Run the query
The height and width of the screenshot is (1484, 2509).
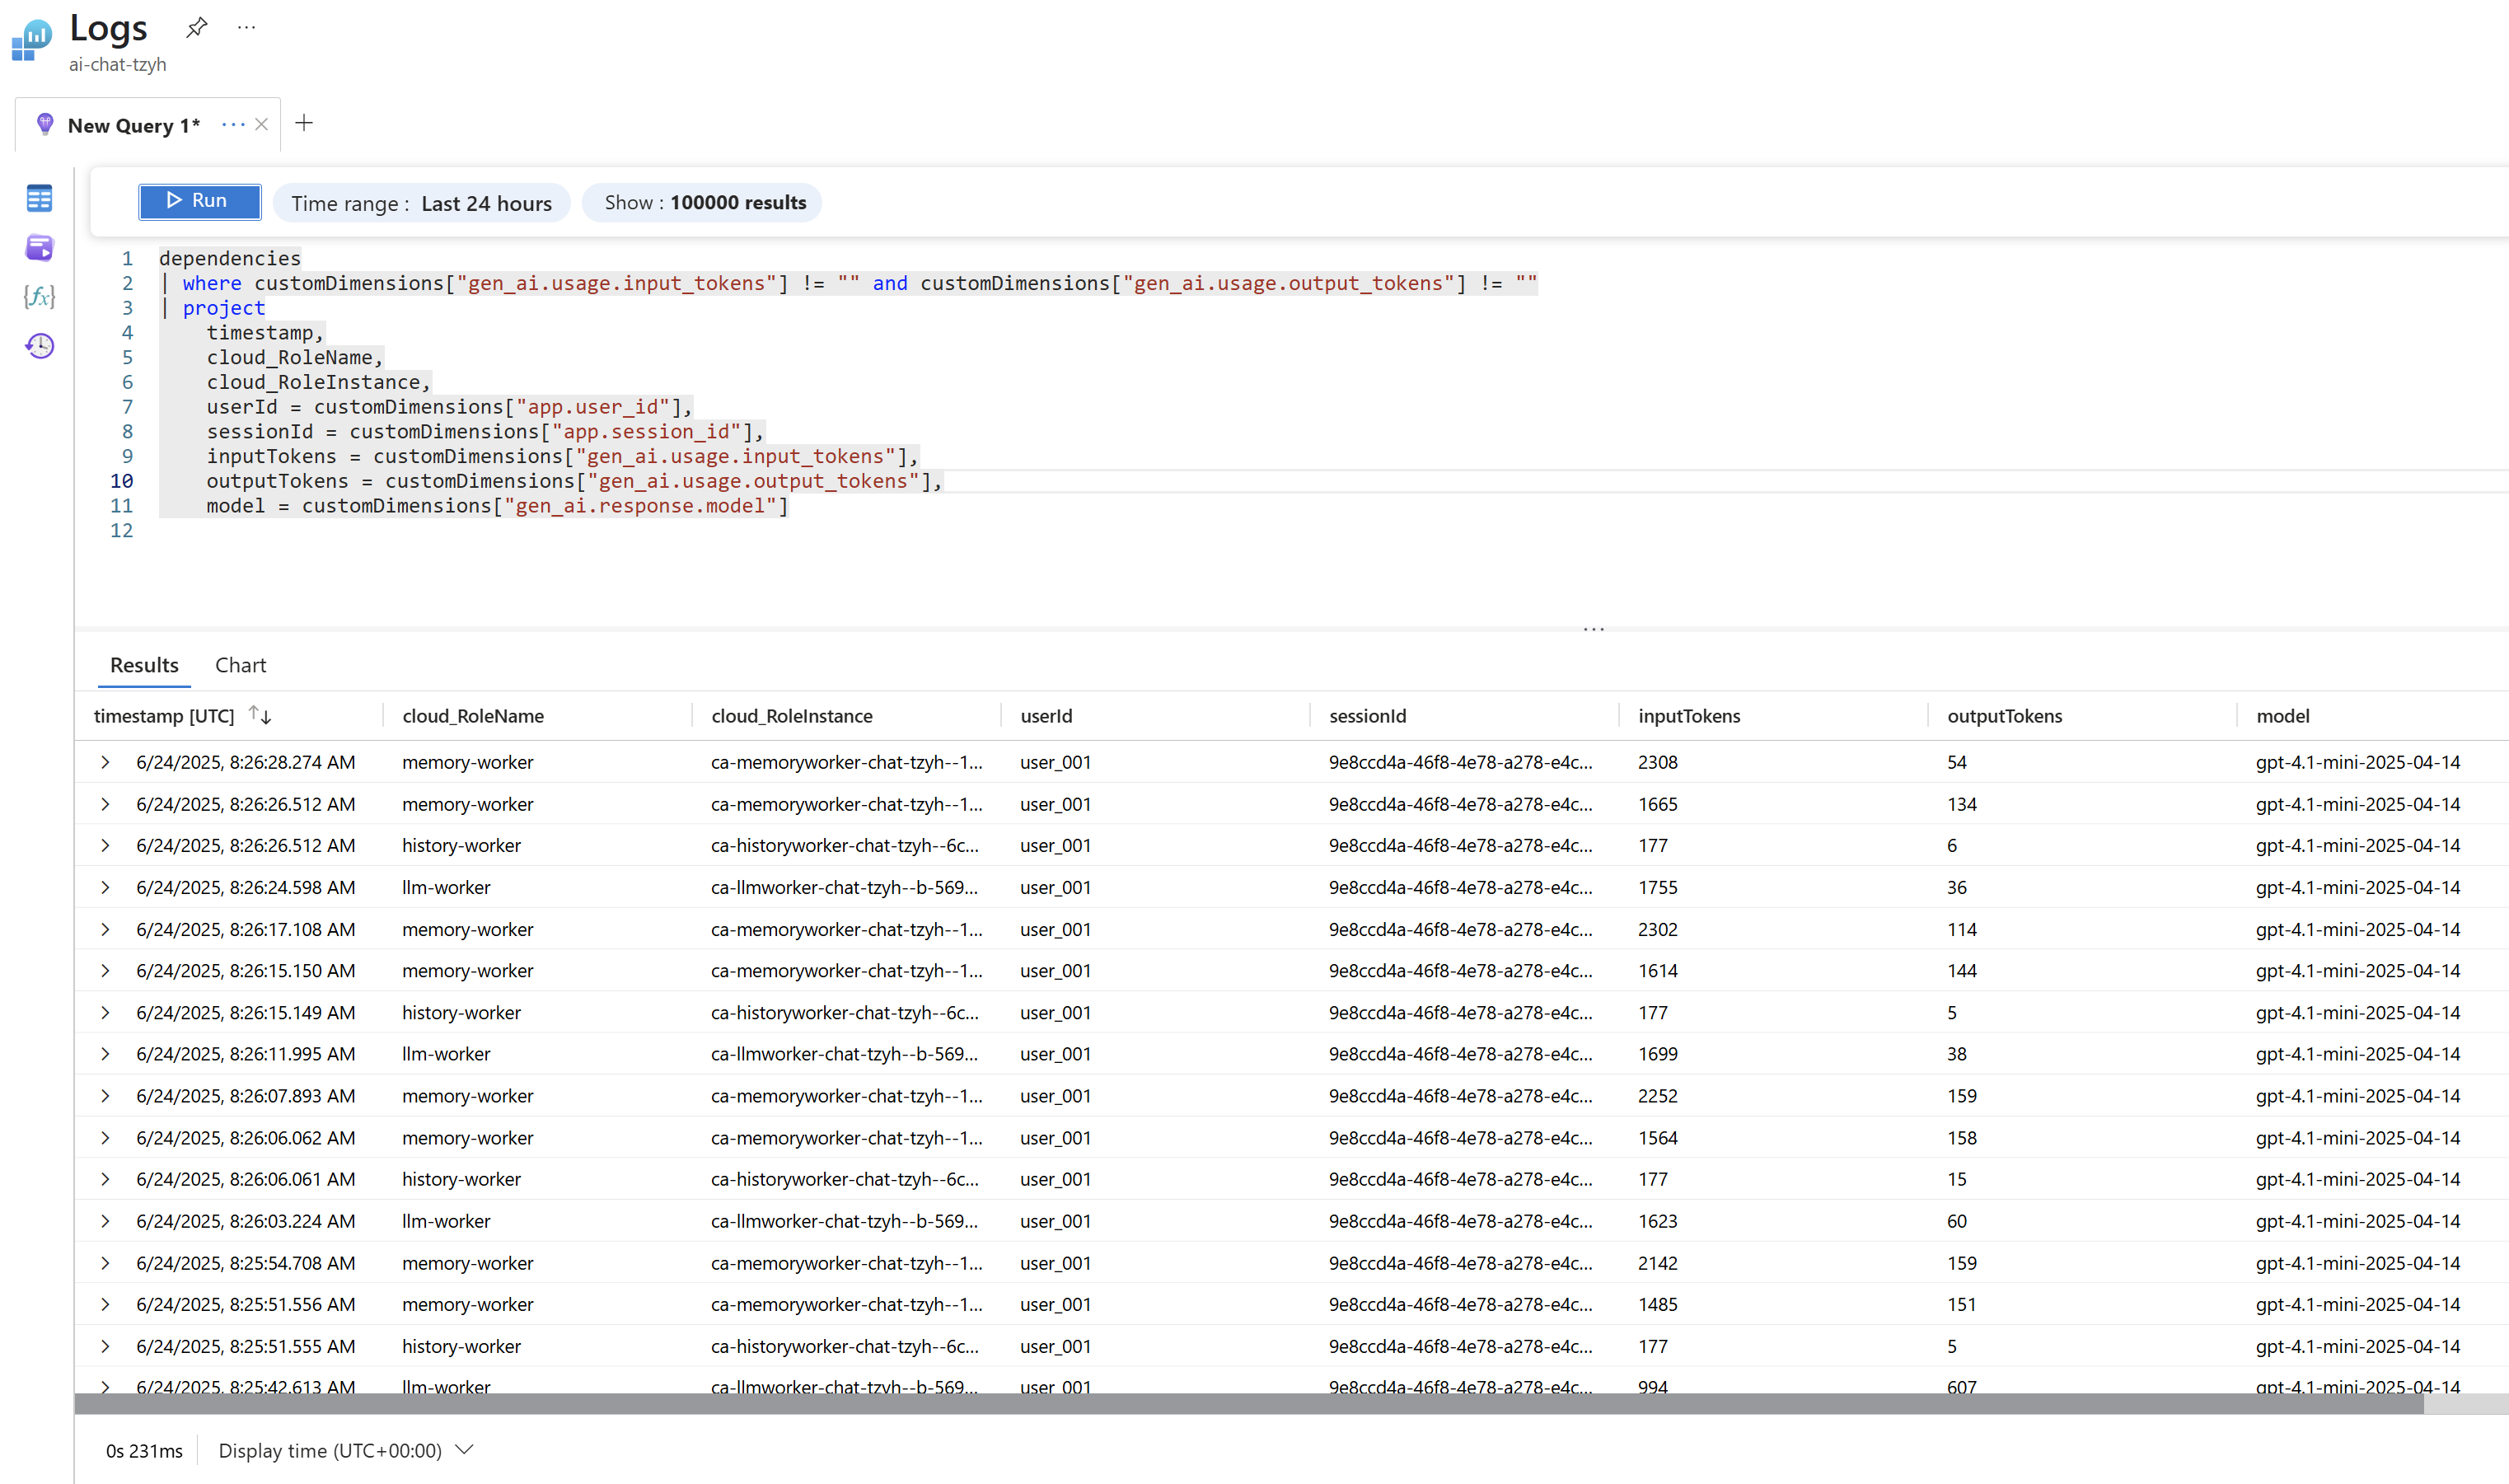[200, 201]
